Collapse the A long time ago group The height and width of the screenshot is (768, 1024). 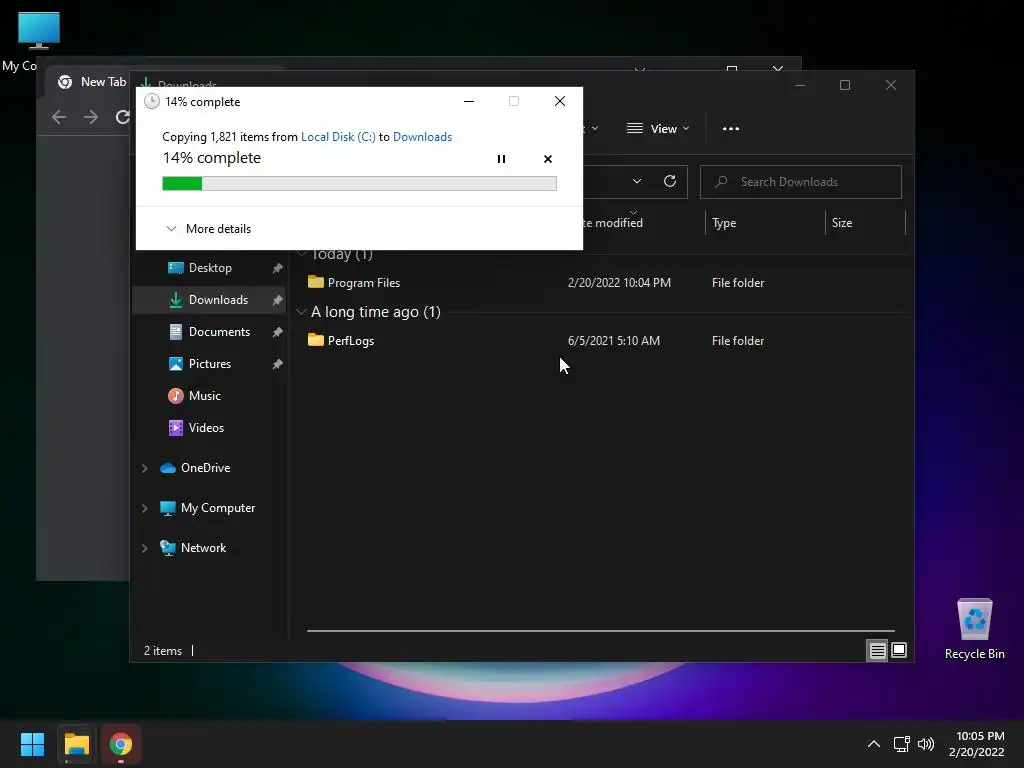[x=301, y=312]
